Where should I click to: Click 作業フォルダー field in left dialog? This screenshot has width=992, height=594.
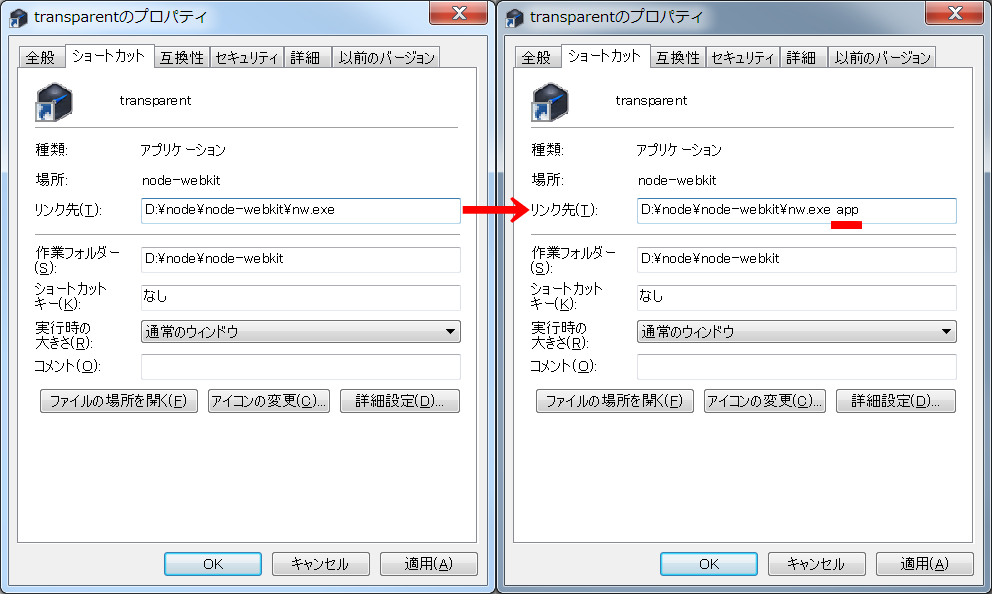300,259
